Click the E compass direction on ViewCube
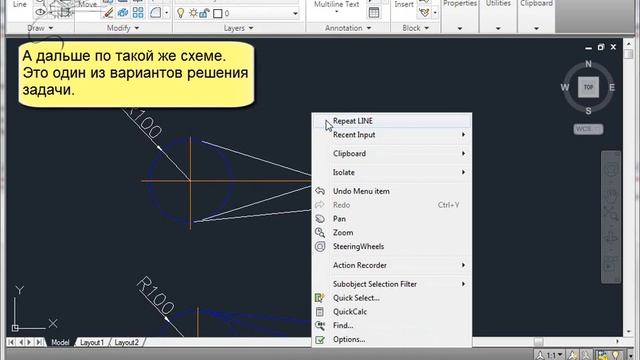 tap(612, 87)
